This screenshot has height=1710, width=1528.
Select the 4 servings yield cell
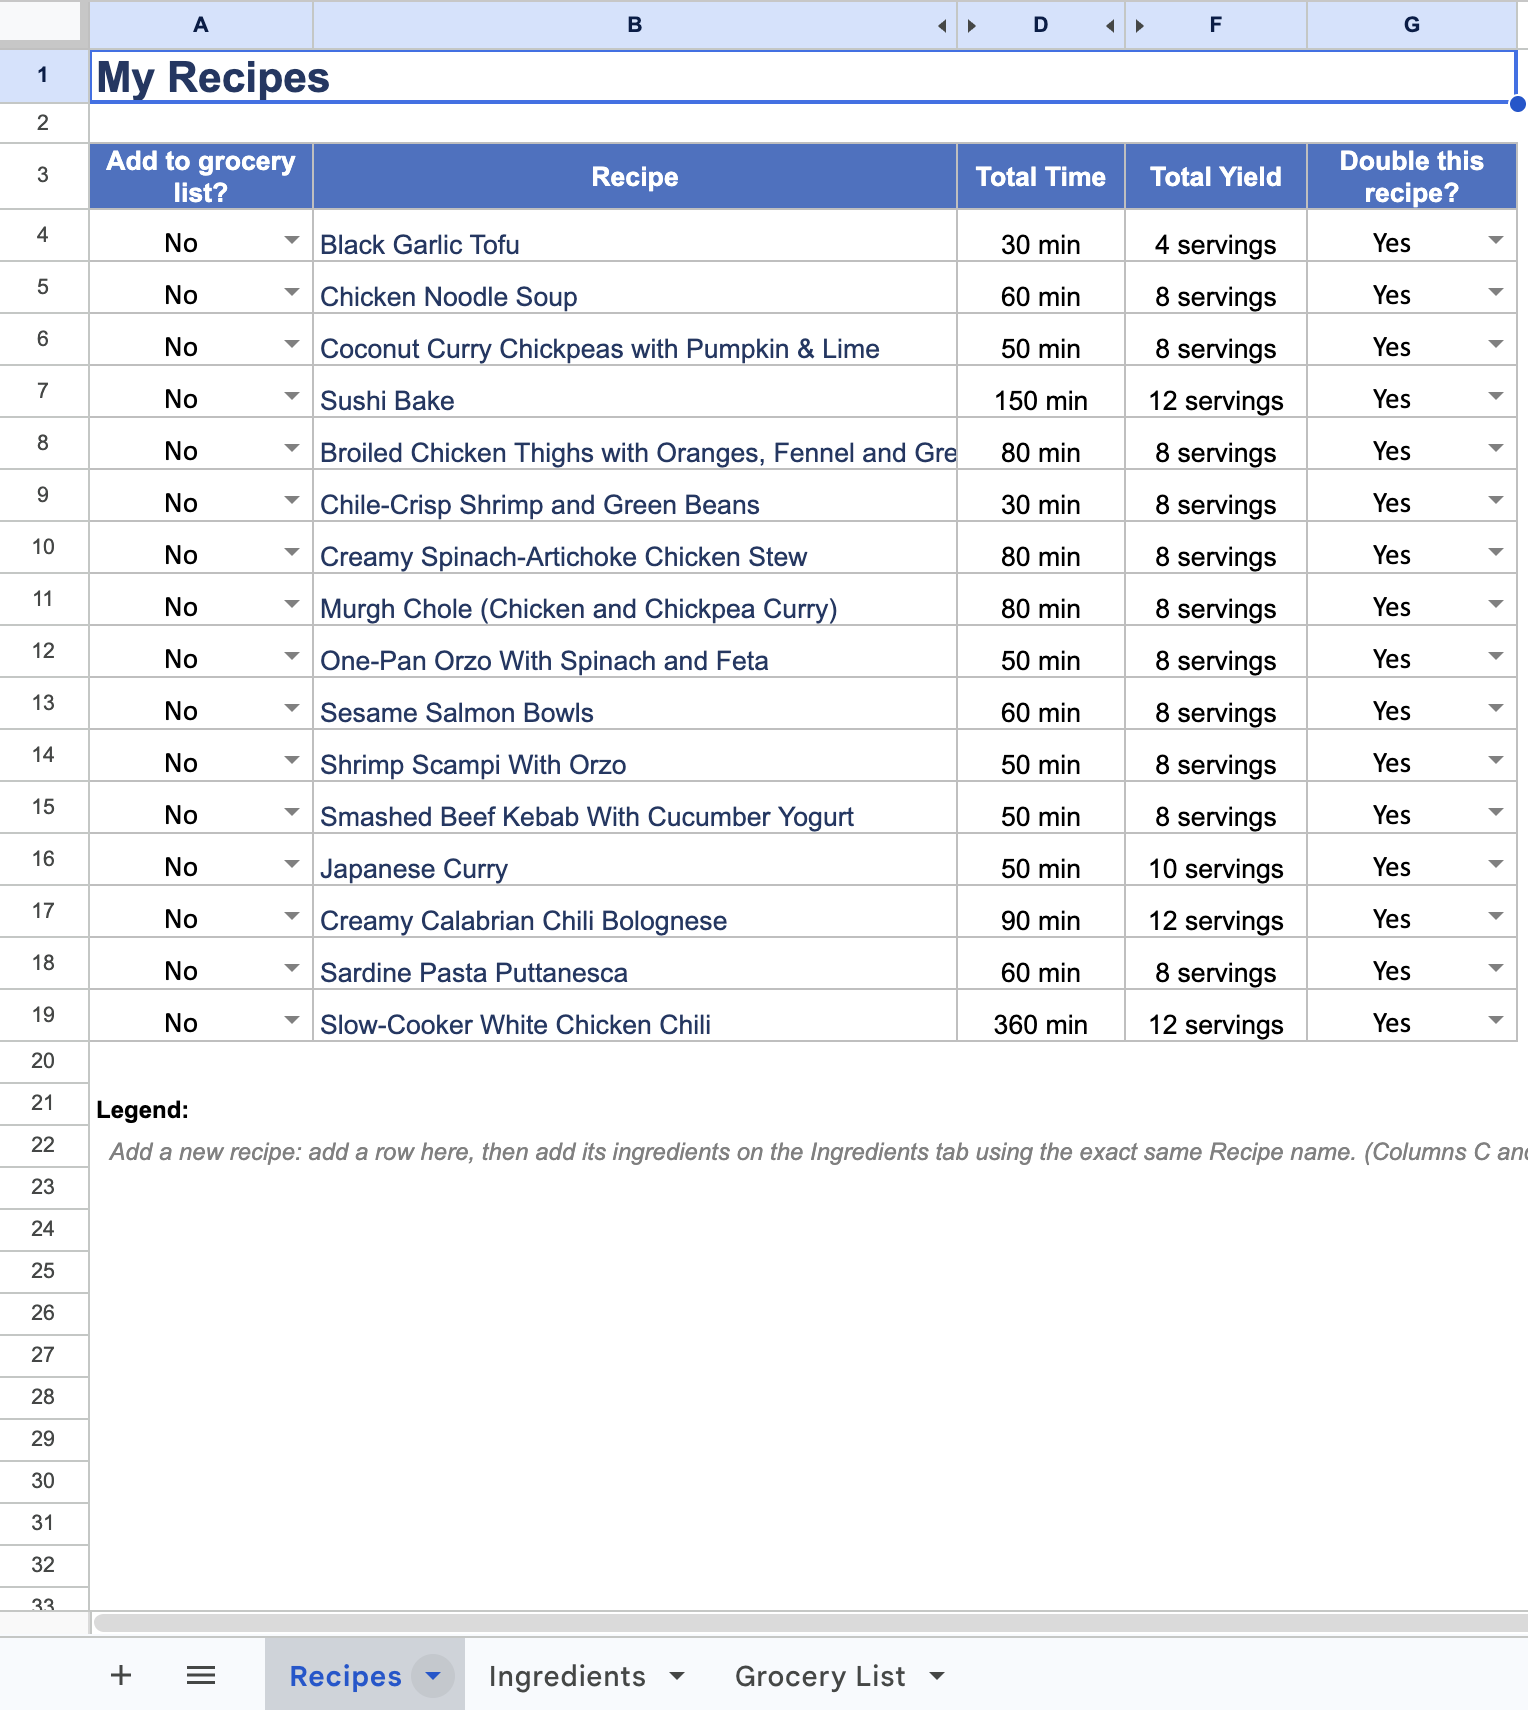[x=1216, y=236]
